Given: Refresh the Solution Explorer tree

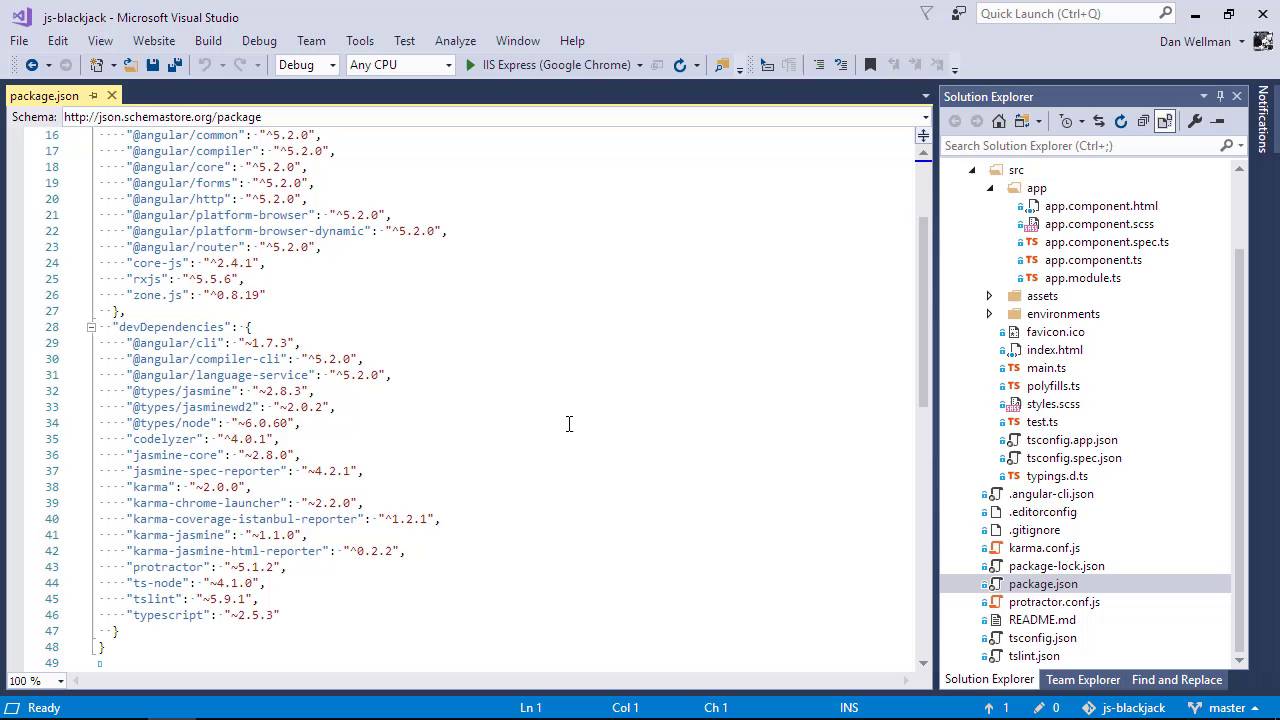Looking at the screenshot, I should tap(1121, 121).
